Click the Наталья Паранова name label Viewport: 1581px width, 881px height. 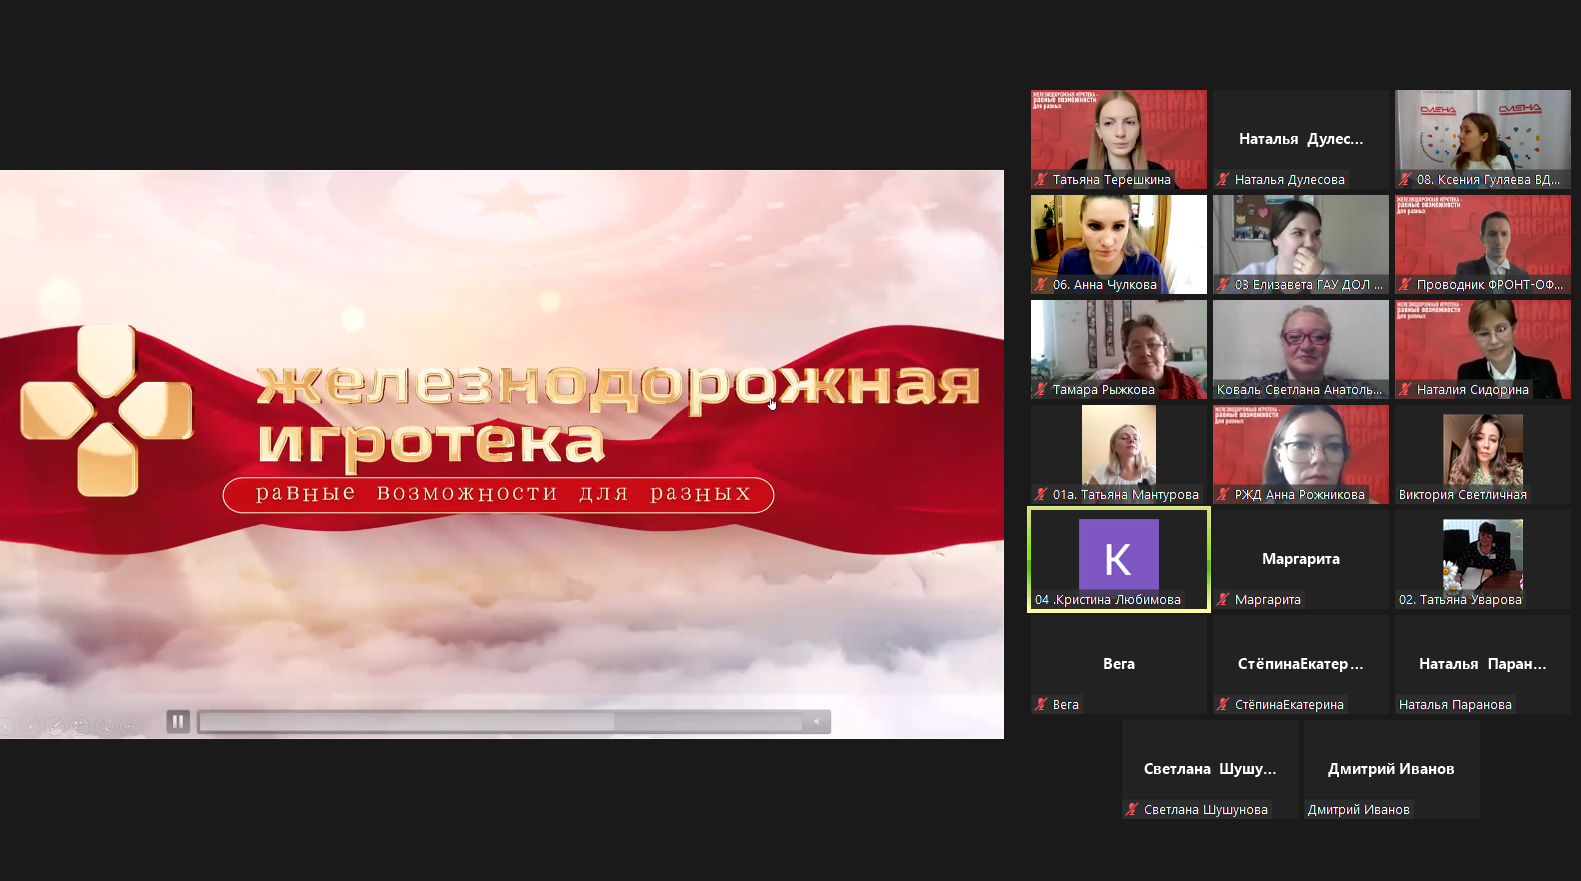coord(1455,705)
